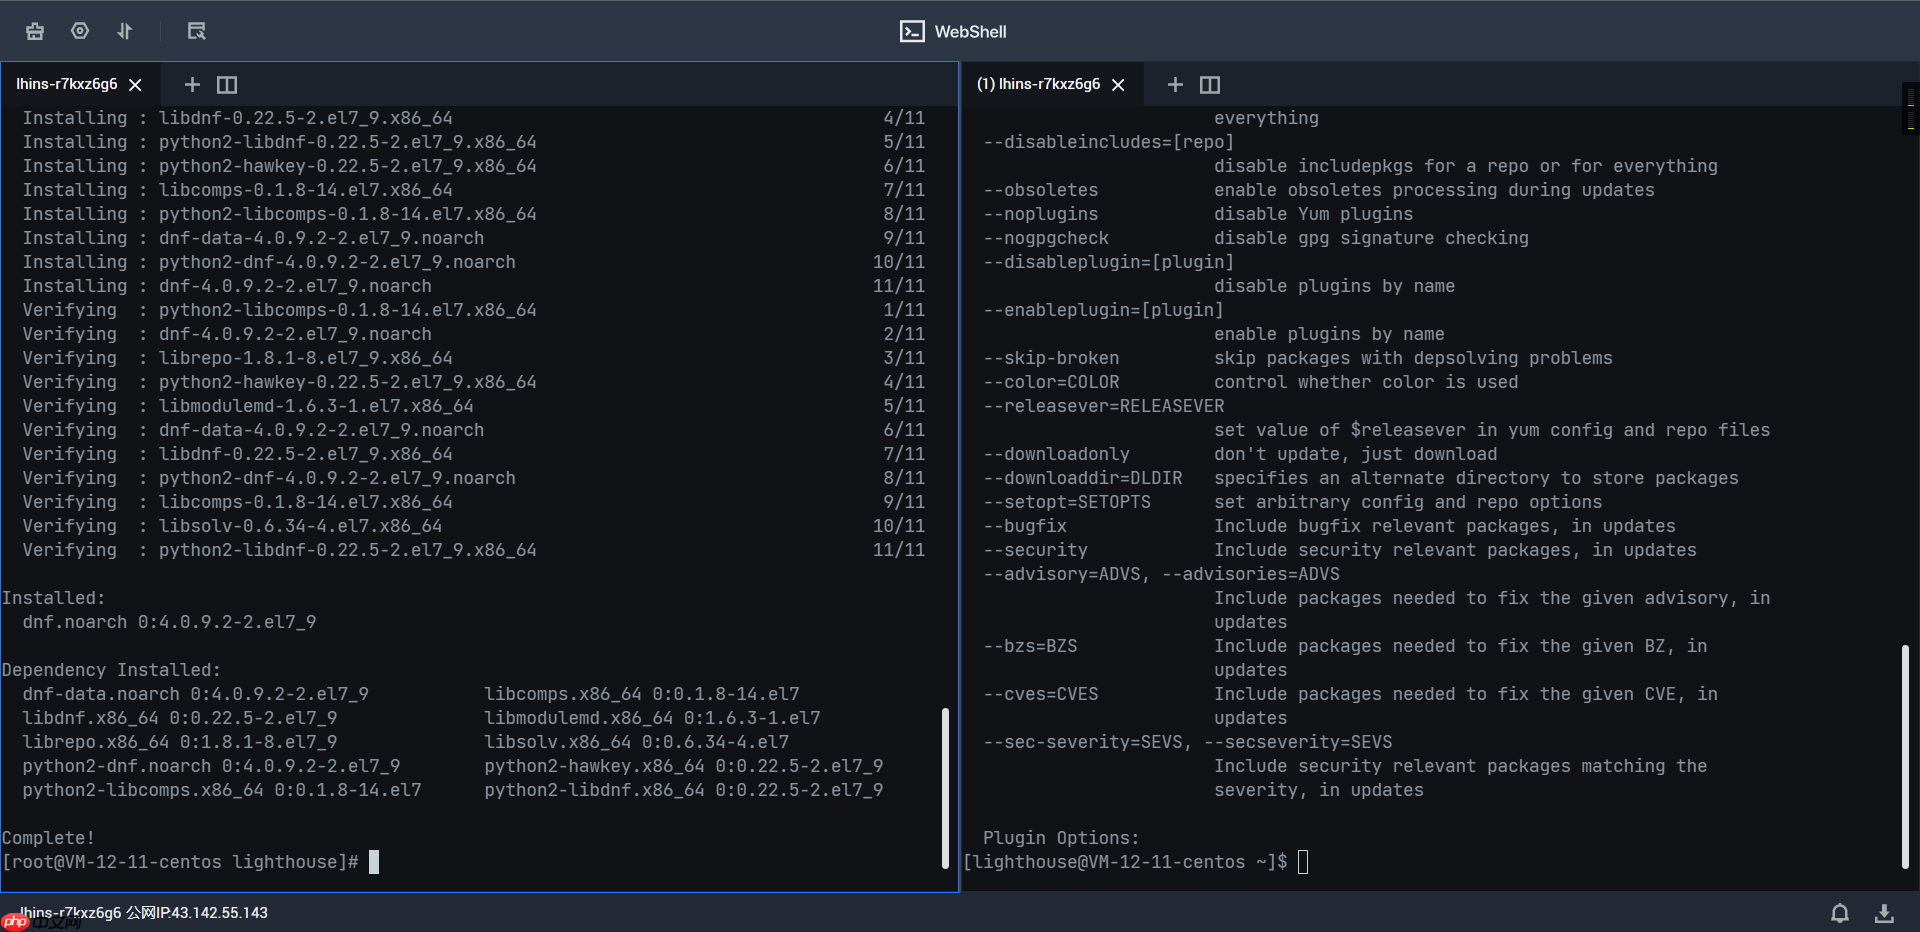Add a new tab in the right pane
The image size is (1920, 932).
click(1175, 85)
